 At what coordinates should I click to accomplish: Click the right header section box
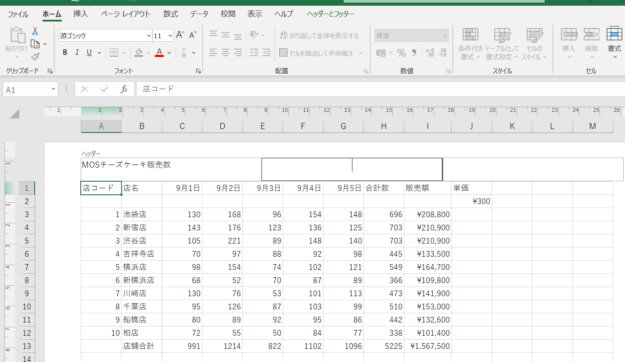(x=533, y=169)
